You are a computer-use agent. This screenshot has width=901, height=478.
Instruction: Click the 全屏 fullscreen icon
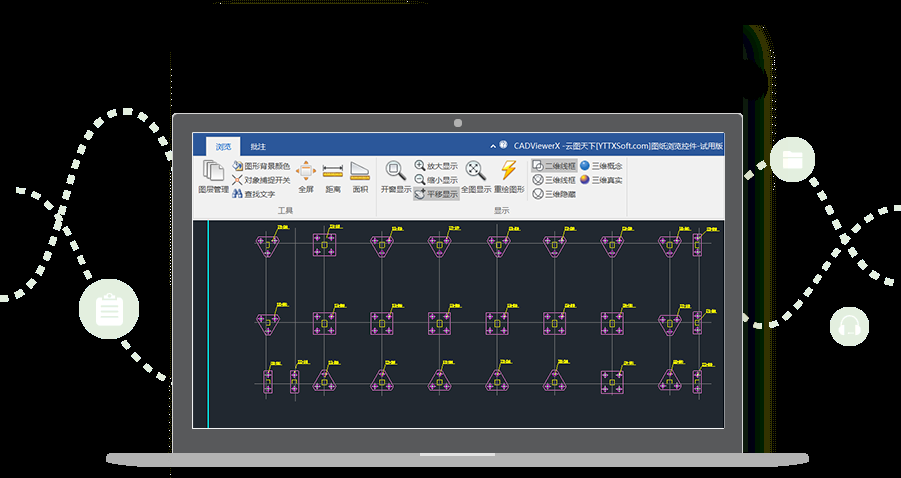(x=306, y=176)
